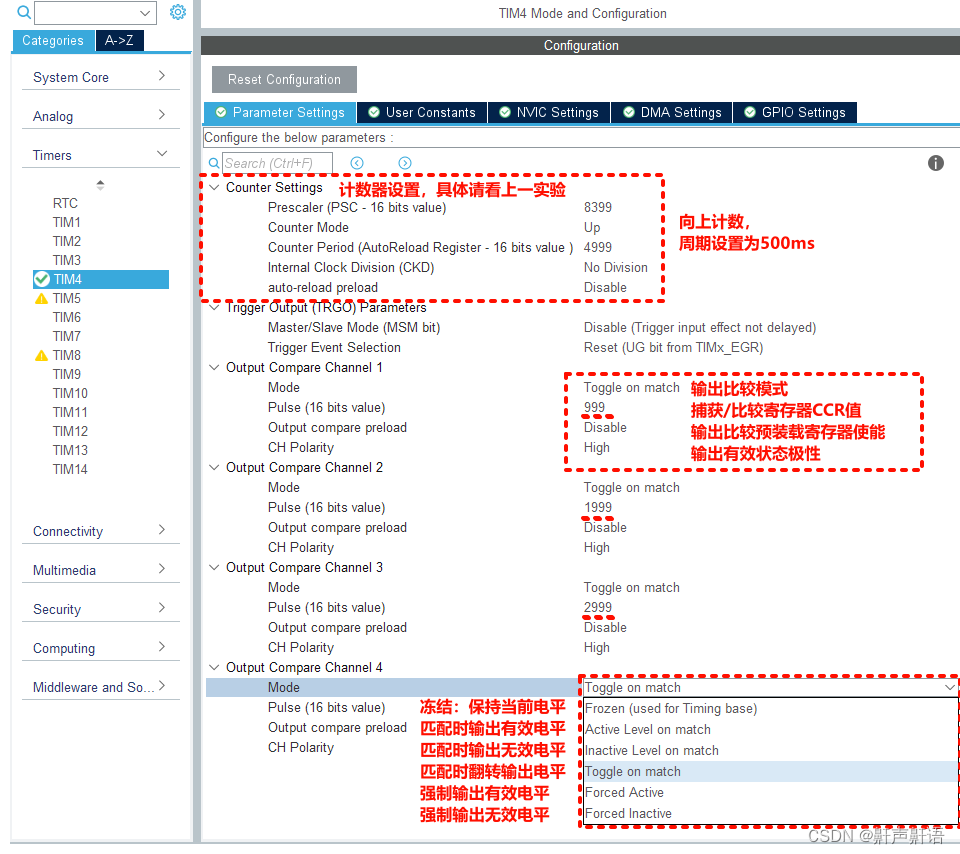Click Counter Period value 4999
This screenshot has height=854, width=960.
(598, 247)
